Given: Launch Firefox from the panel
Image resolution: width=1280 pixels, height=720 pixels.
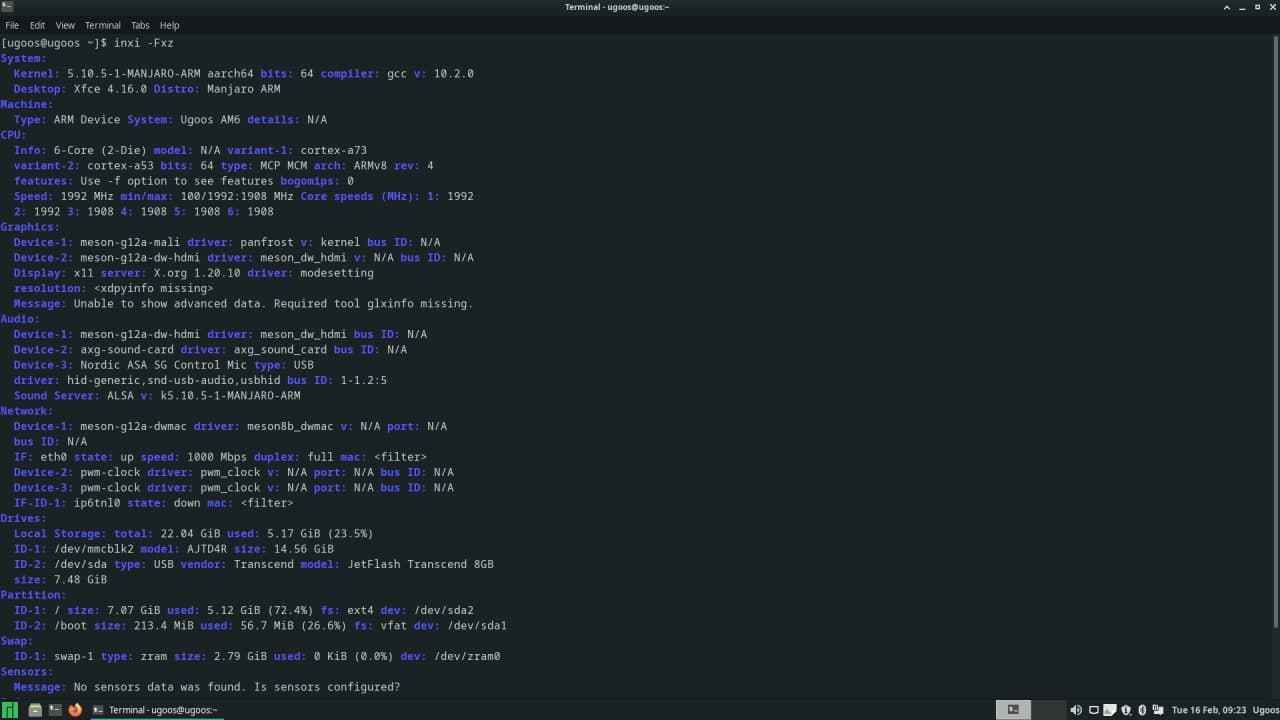Looking at the screenshot, I should click(75, 710).
